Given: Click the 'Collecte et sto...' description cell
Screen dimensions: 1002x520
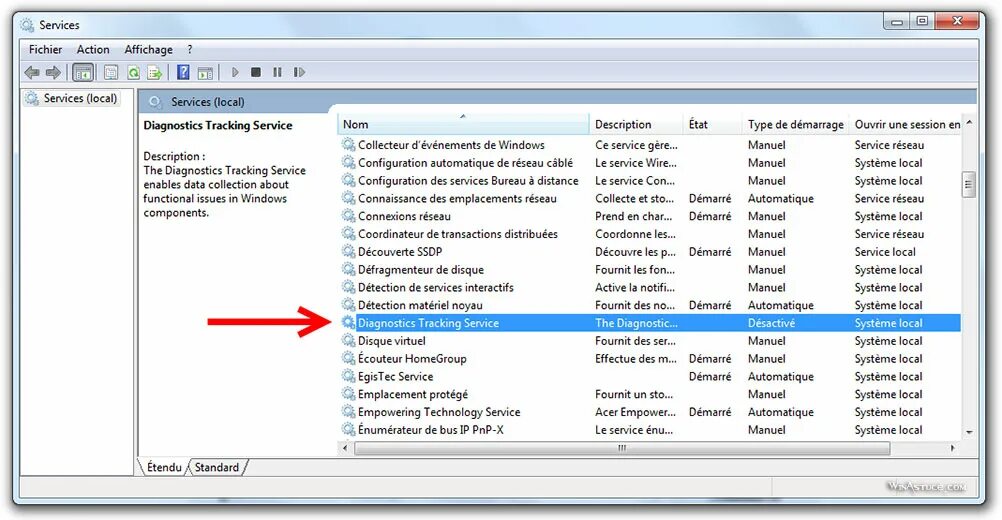Looking at the screenshot, I should pyautogui.click(x=634, y=198).
